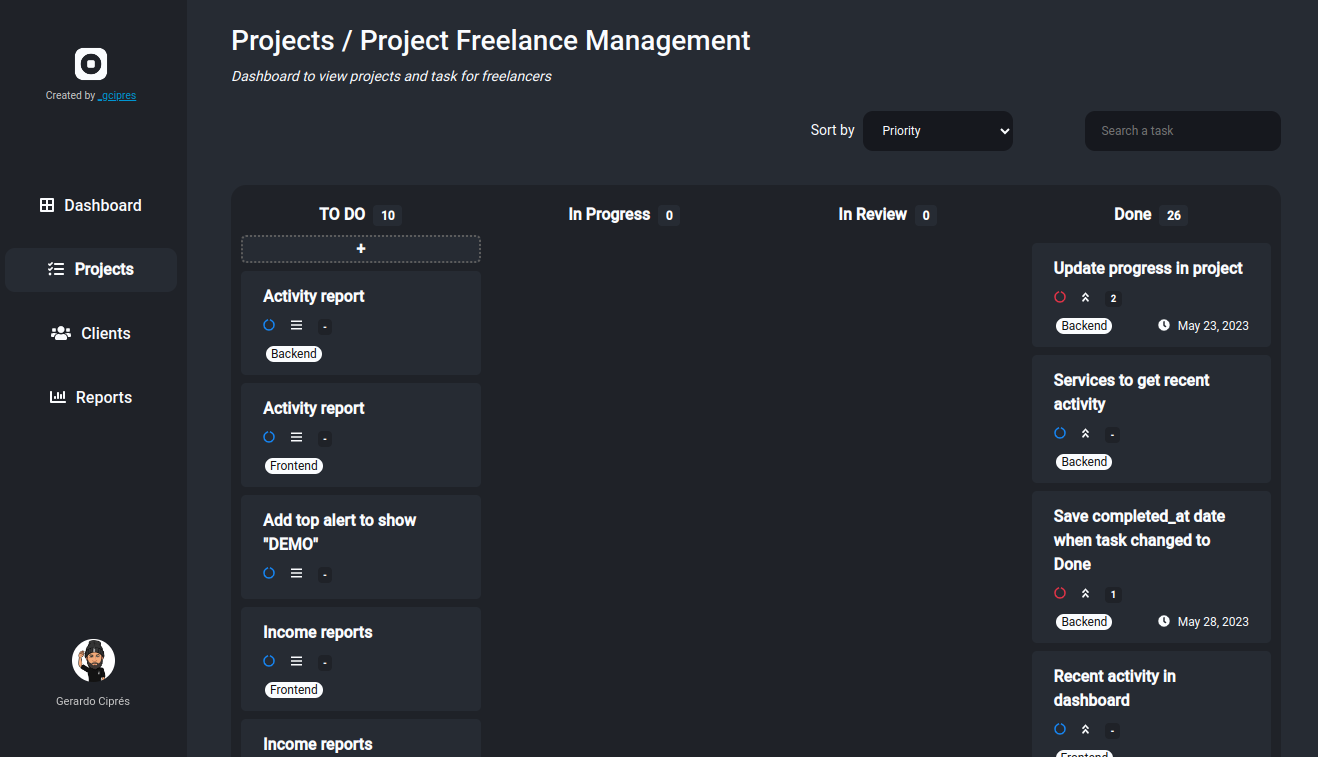The image size is (1318, 757).
Task: Click priority icon on first Activity report card
Action: pos(296,325)
